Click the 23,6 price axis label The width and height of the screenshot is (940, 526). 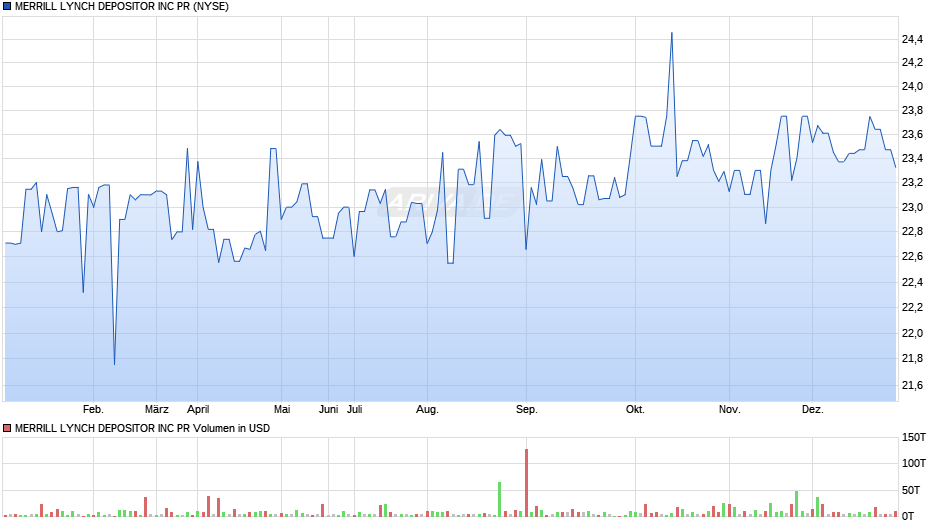pos(912,134)
